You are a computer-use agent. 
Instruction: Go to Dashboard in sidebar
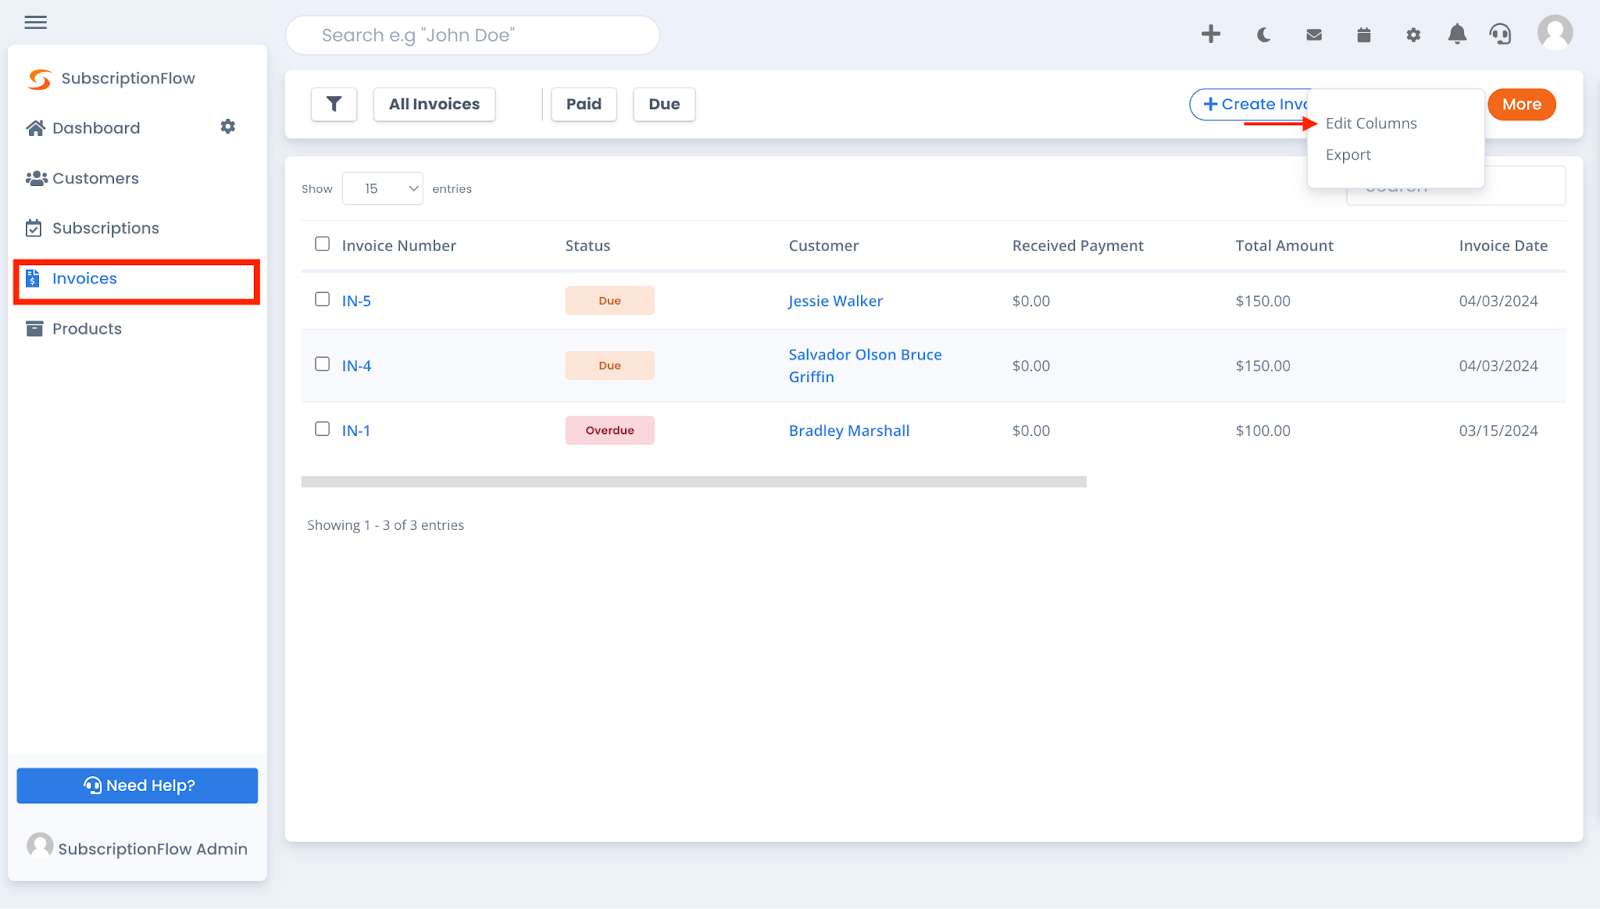click(96, 128)
